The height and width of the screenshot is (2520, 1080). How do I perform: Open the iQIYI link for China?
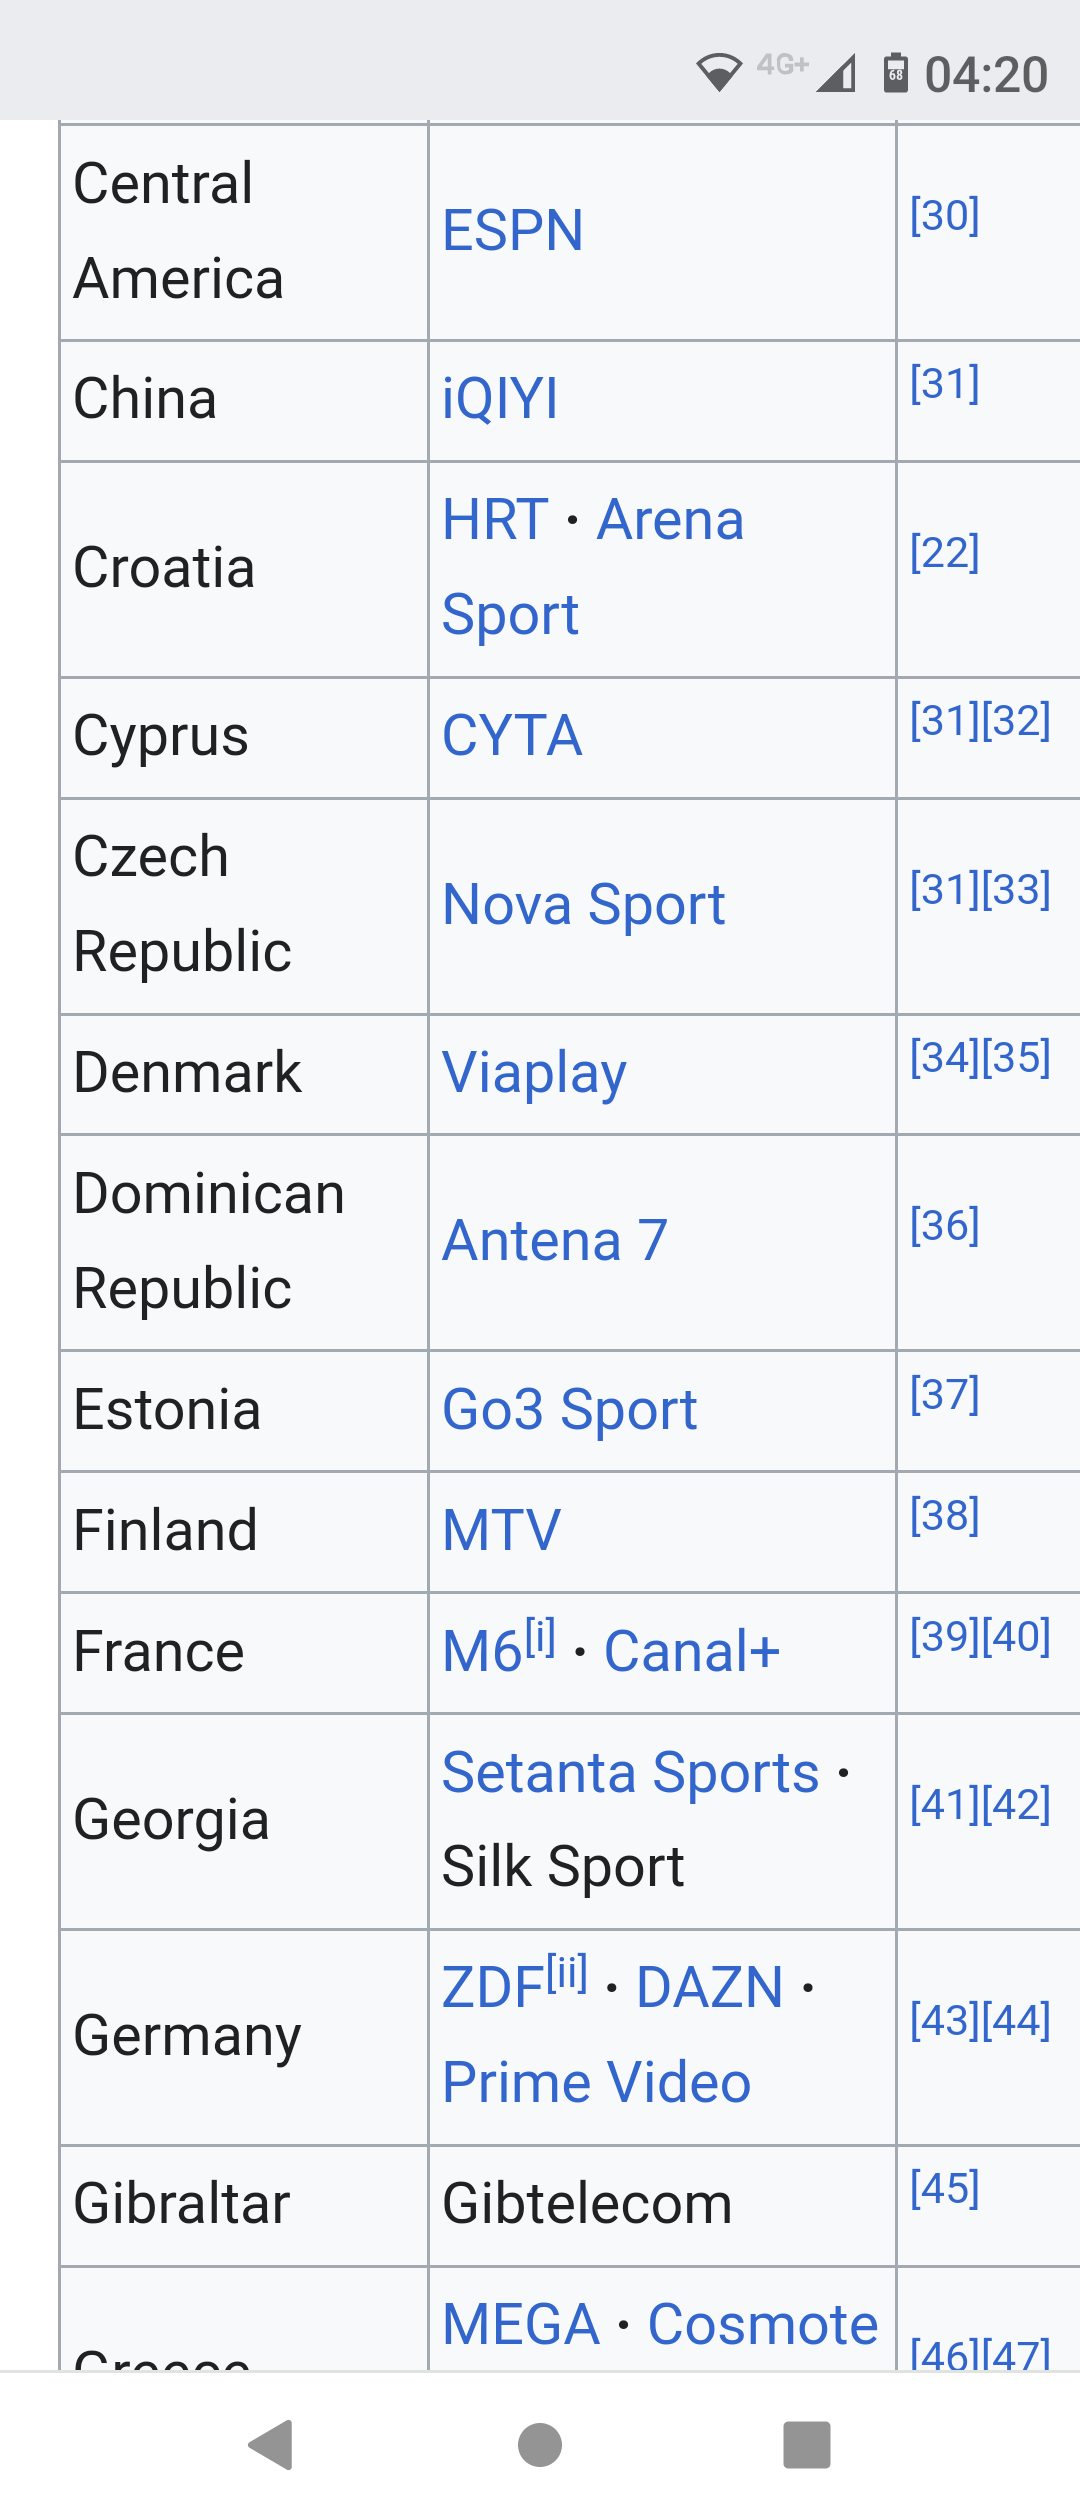(x=500, y=399)
